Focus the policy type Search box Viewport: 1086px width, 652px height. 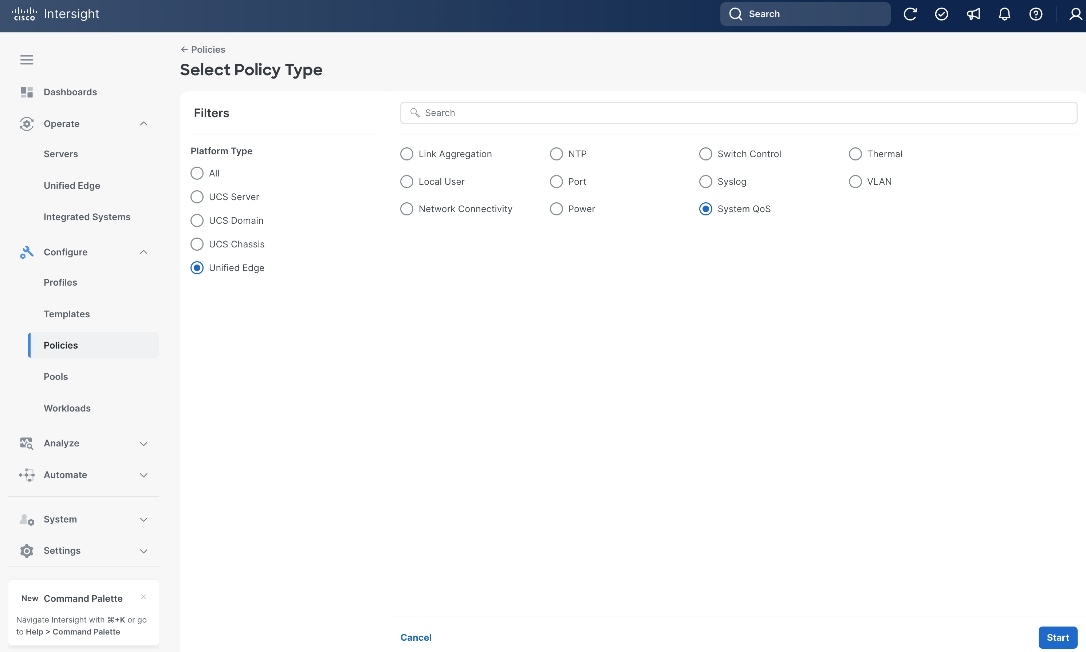(x=738, y=113)
